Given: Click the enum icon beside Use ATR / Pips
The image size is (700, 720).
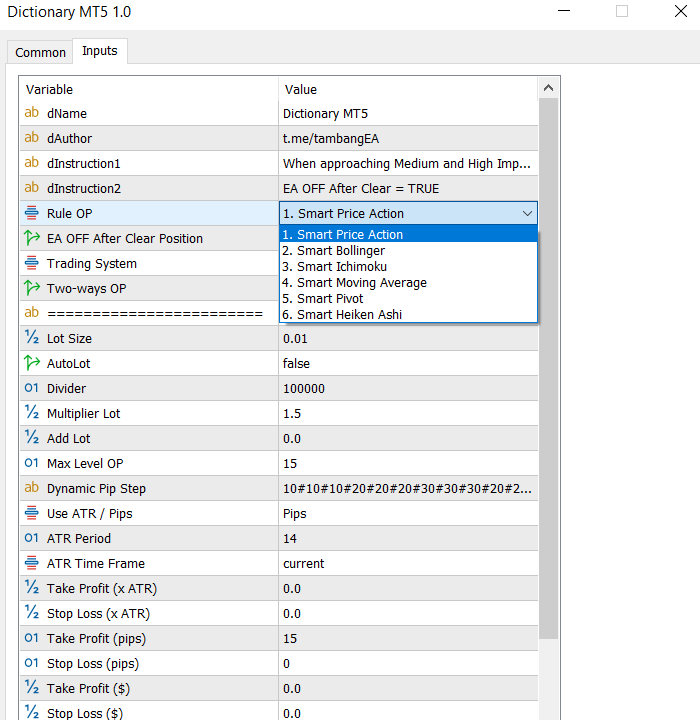Looking at the screenshot, I should click(x=31, y=513).
